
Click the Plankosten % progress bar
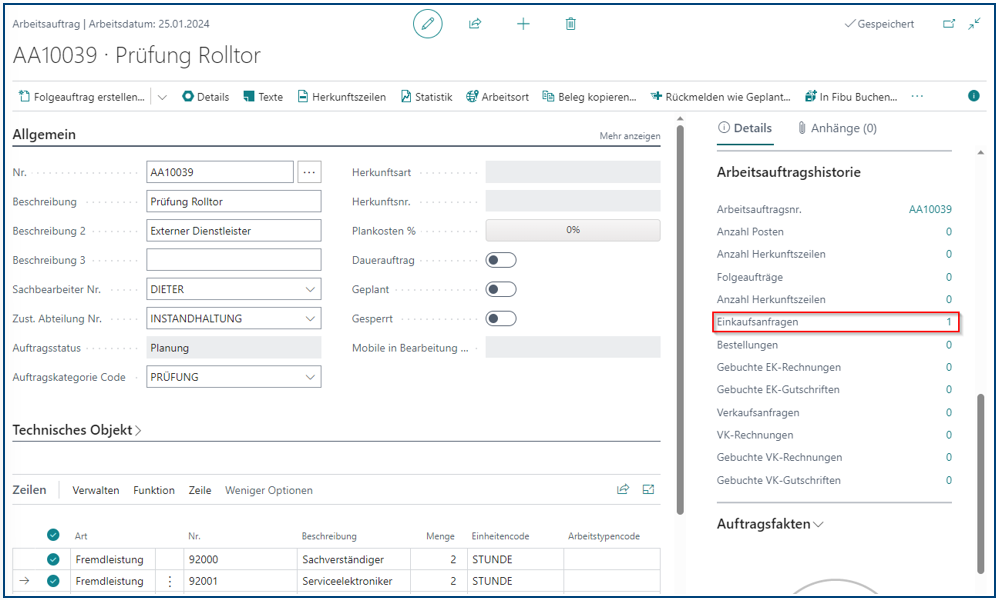pos(572,230)
